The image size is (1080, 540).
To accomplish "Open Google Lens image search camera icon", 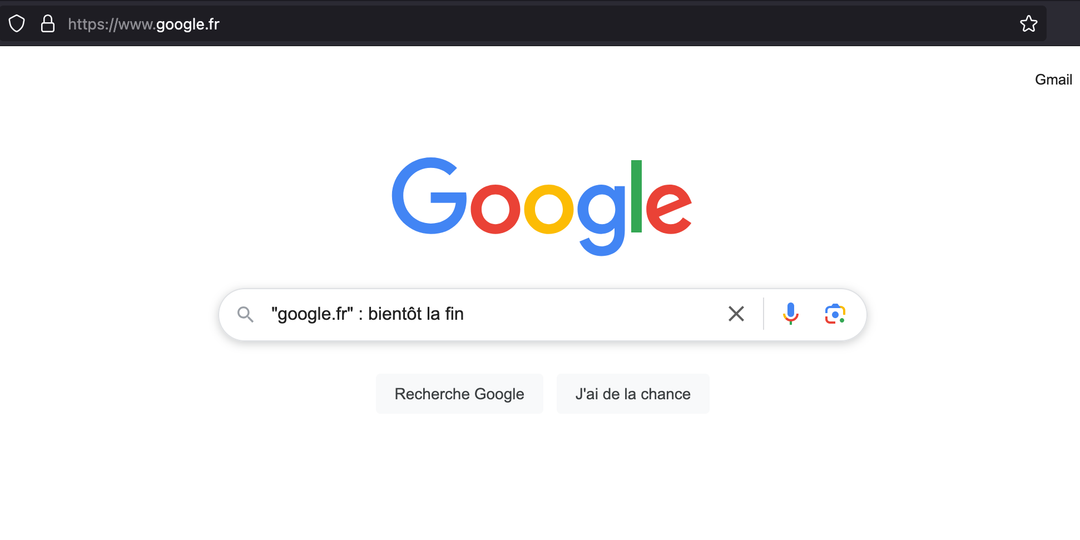I will 835,314.
